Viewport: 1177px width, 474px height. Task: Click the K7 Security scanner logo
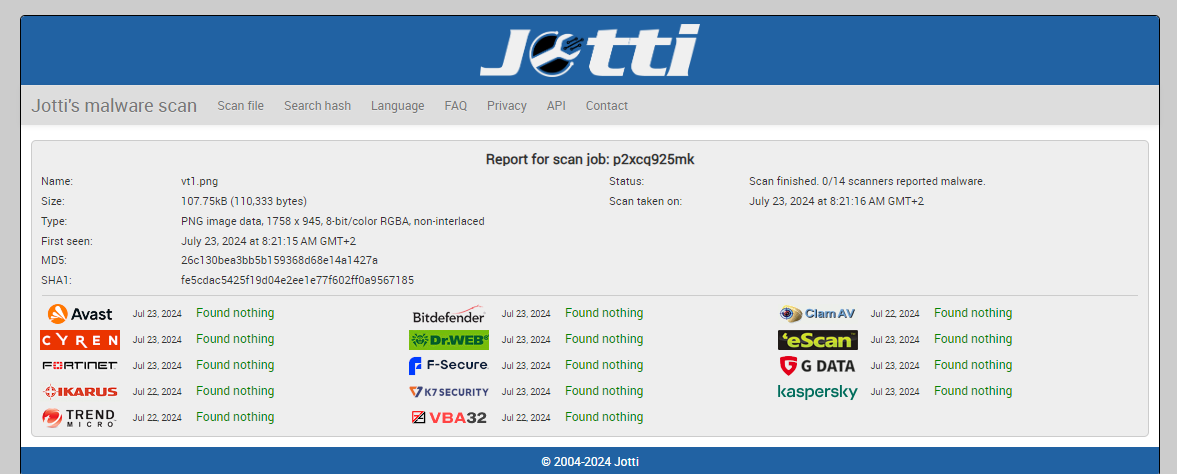pyautogui.click(x=449, y=391)
